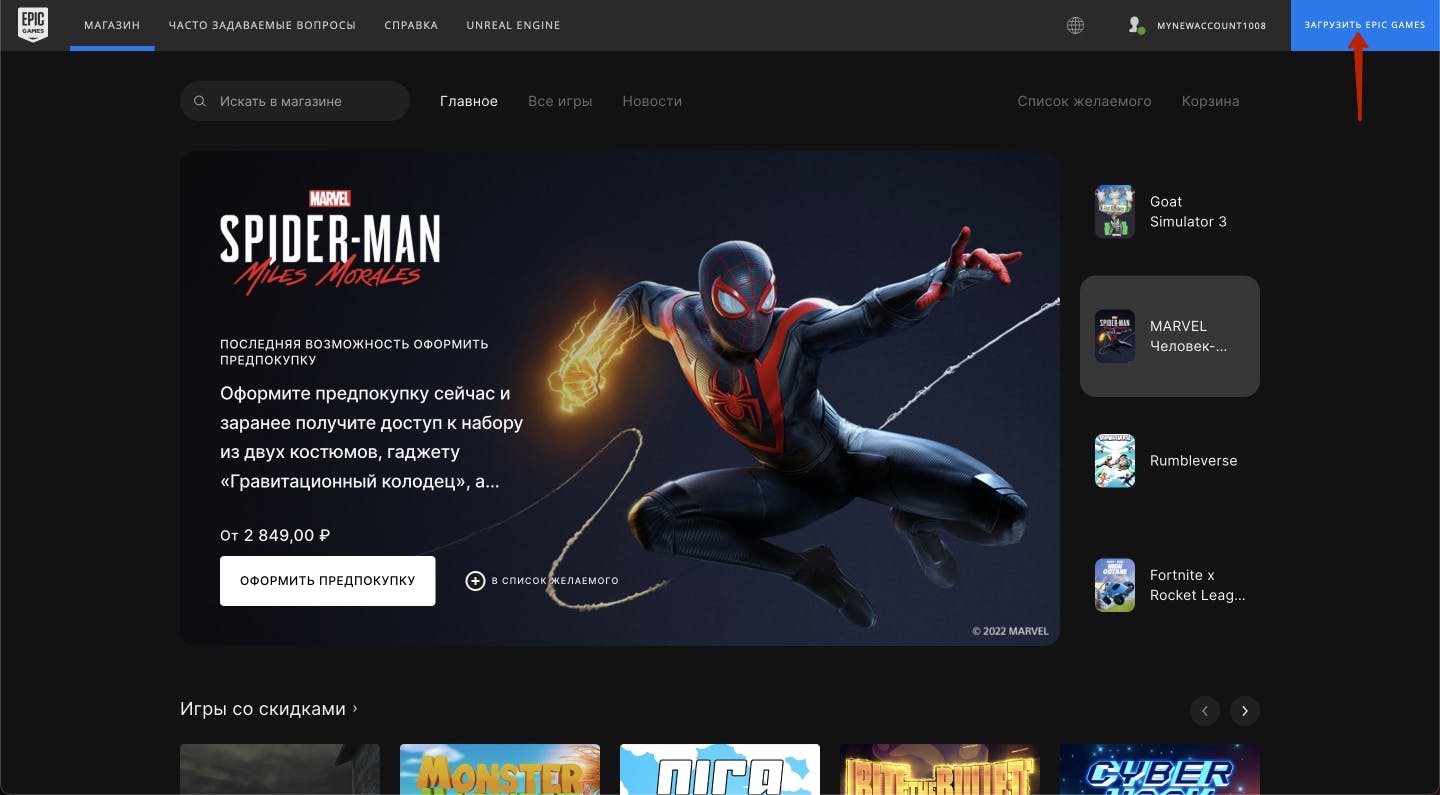Click the Rumbleverse title text

pyautogui.click(x=1193, y=461)
